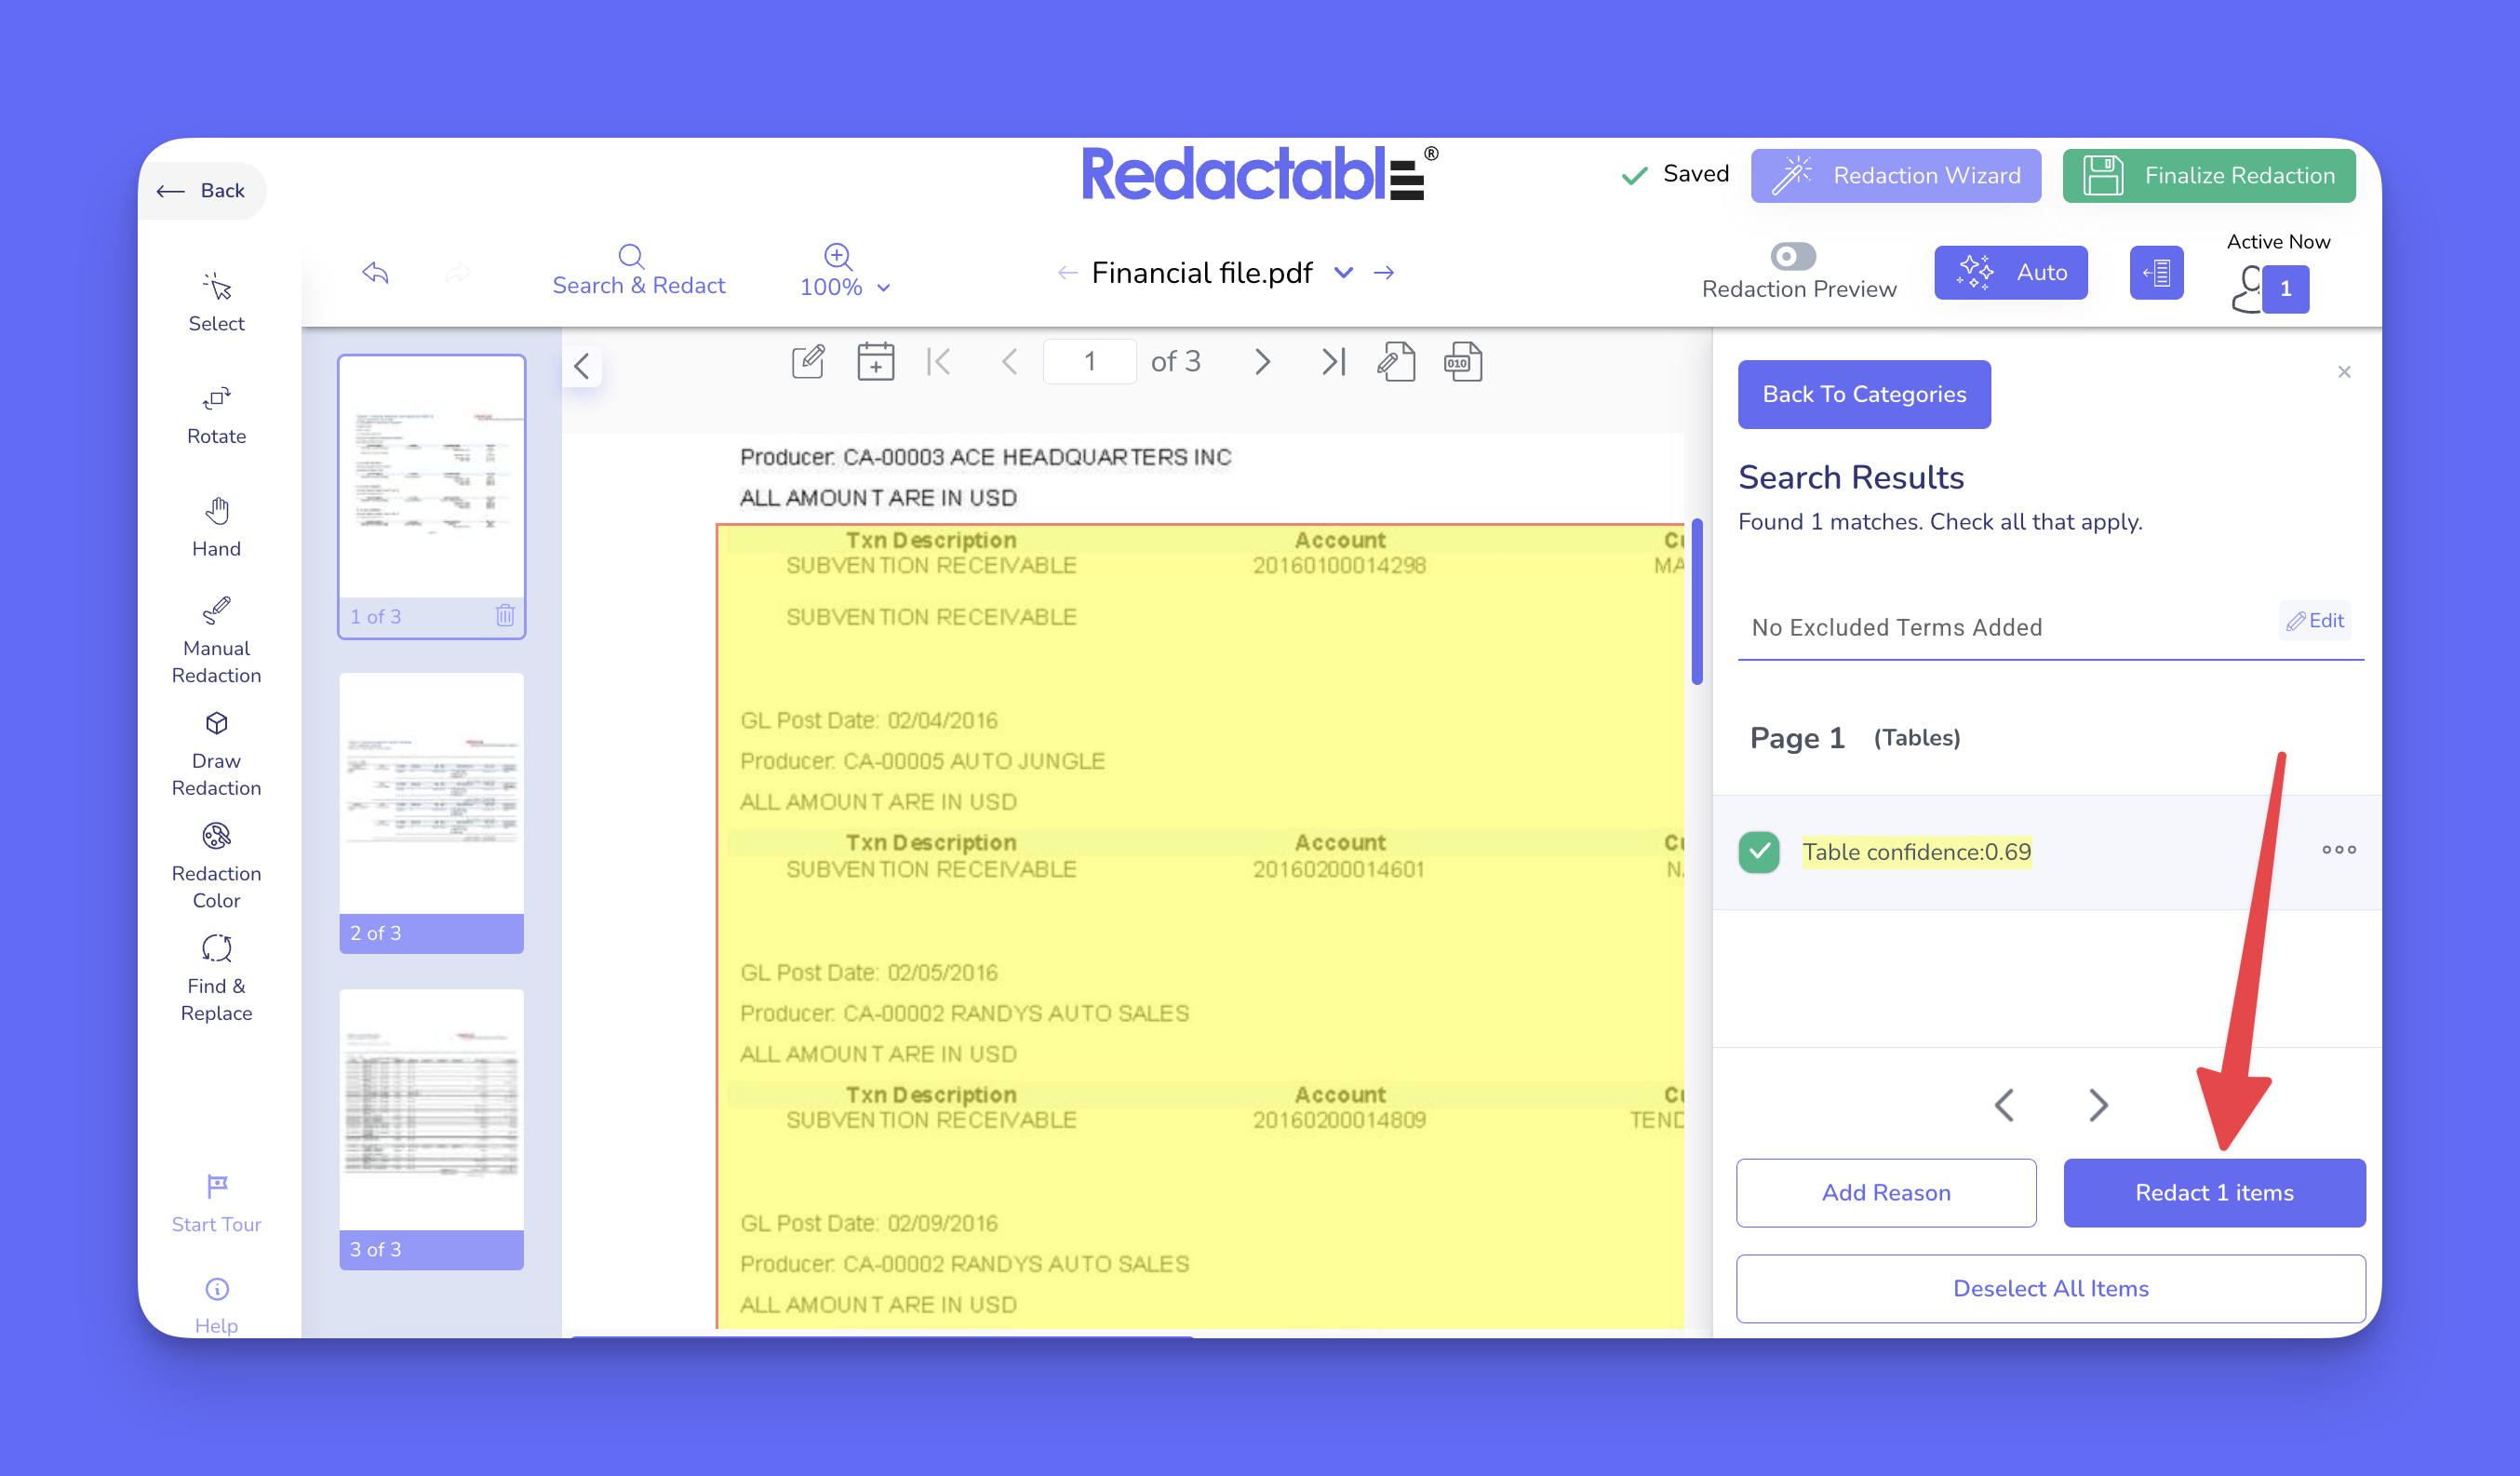Click the undo arrow icon
The width and height of the screenshot is (2520, 1476).
pyautogui.click(x=375, y=272)
